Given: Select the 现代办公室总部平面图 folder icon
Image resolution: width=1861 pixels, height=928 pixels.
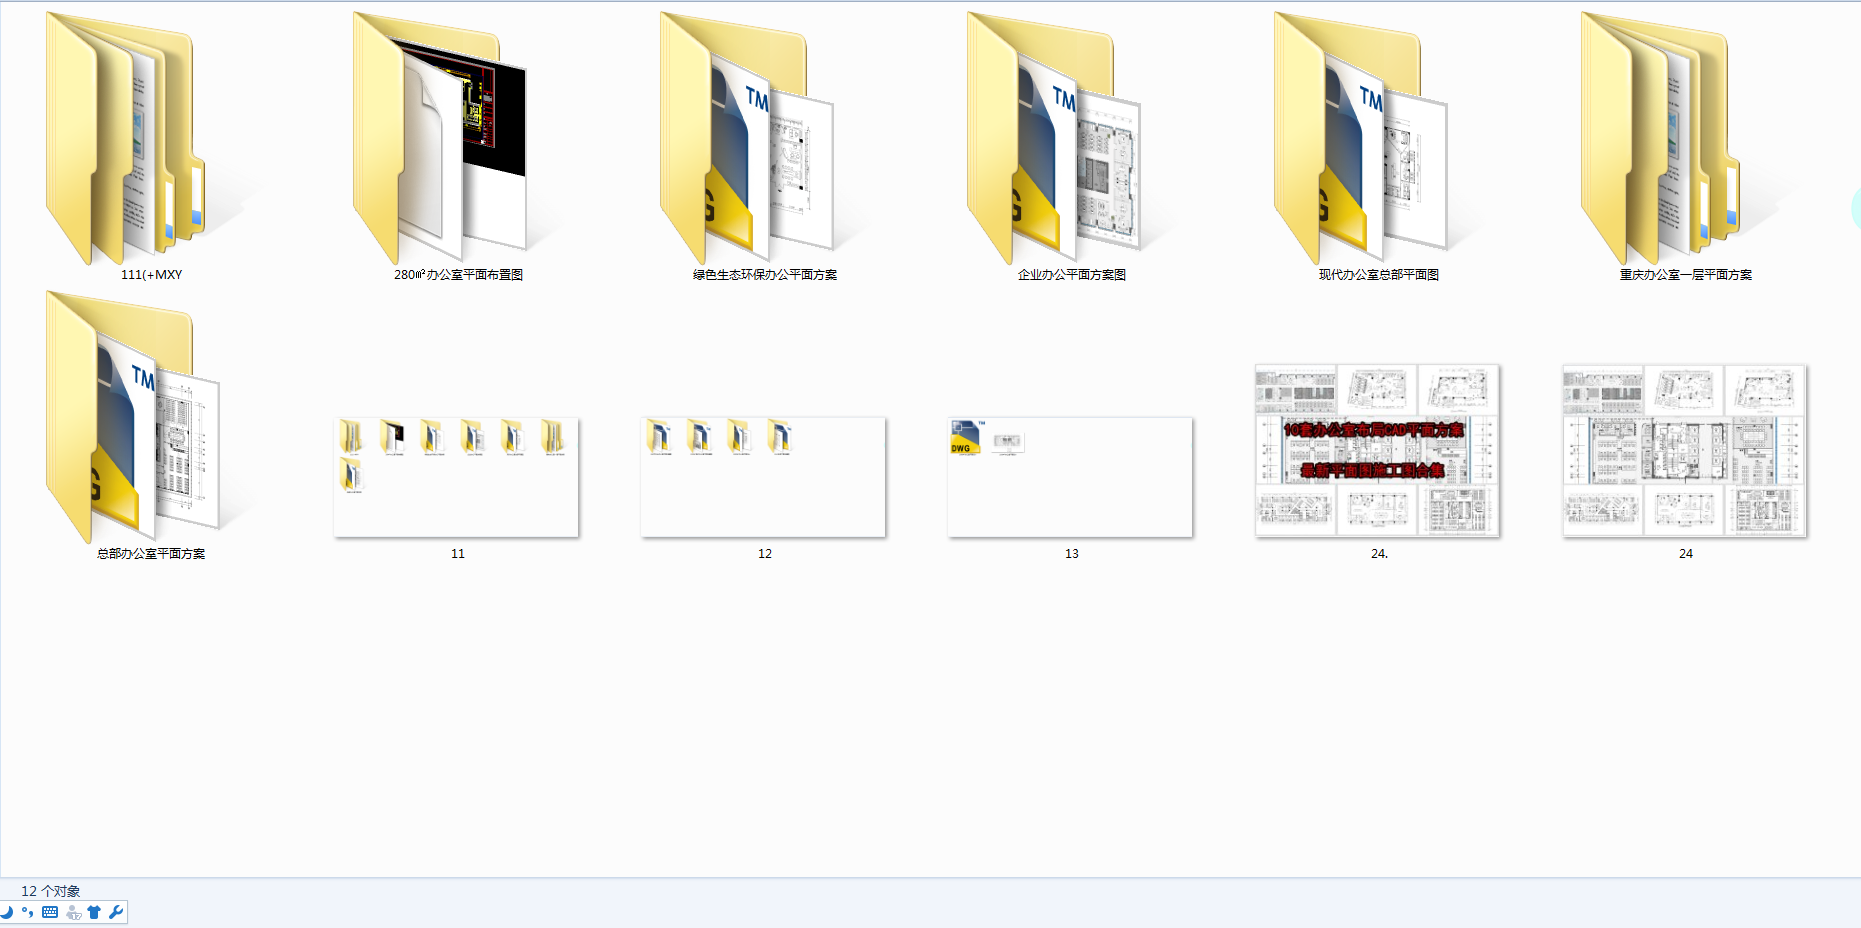Looking at the screenshot, I should [1361, 138].
